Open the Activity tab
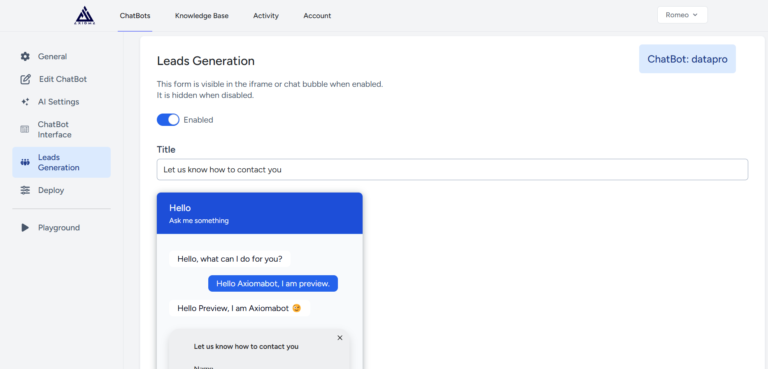 (266, 16)
